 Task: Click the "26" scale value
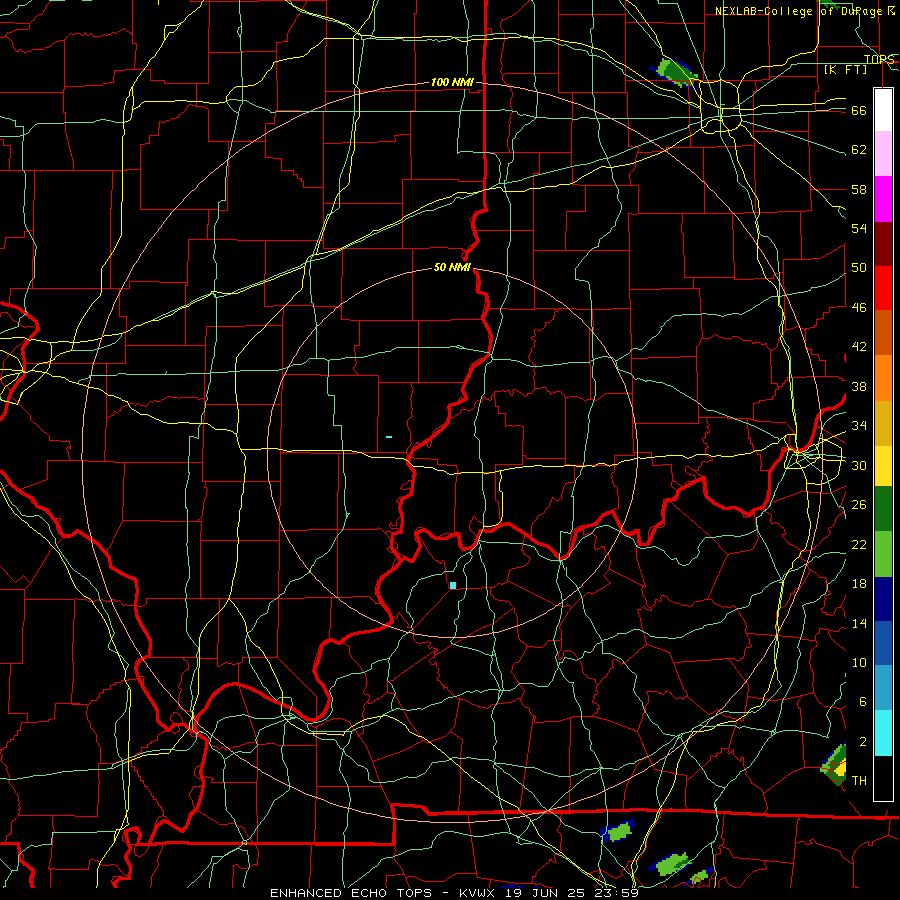[859, 505]
